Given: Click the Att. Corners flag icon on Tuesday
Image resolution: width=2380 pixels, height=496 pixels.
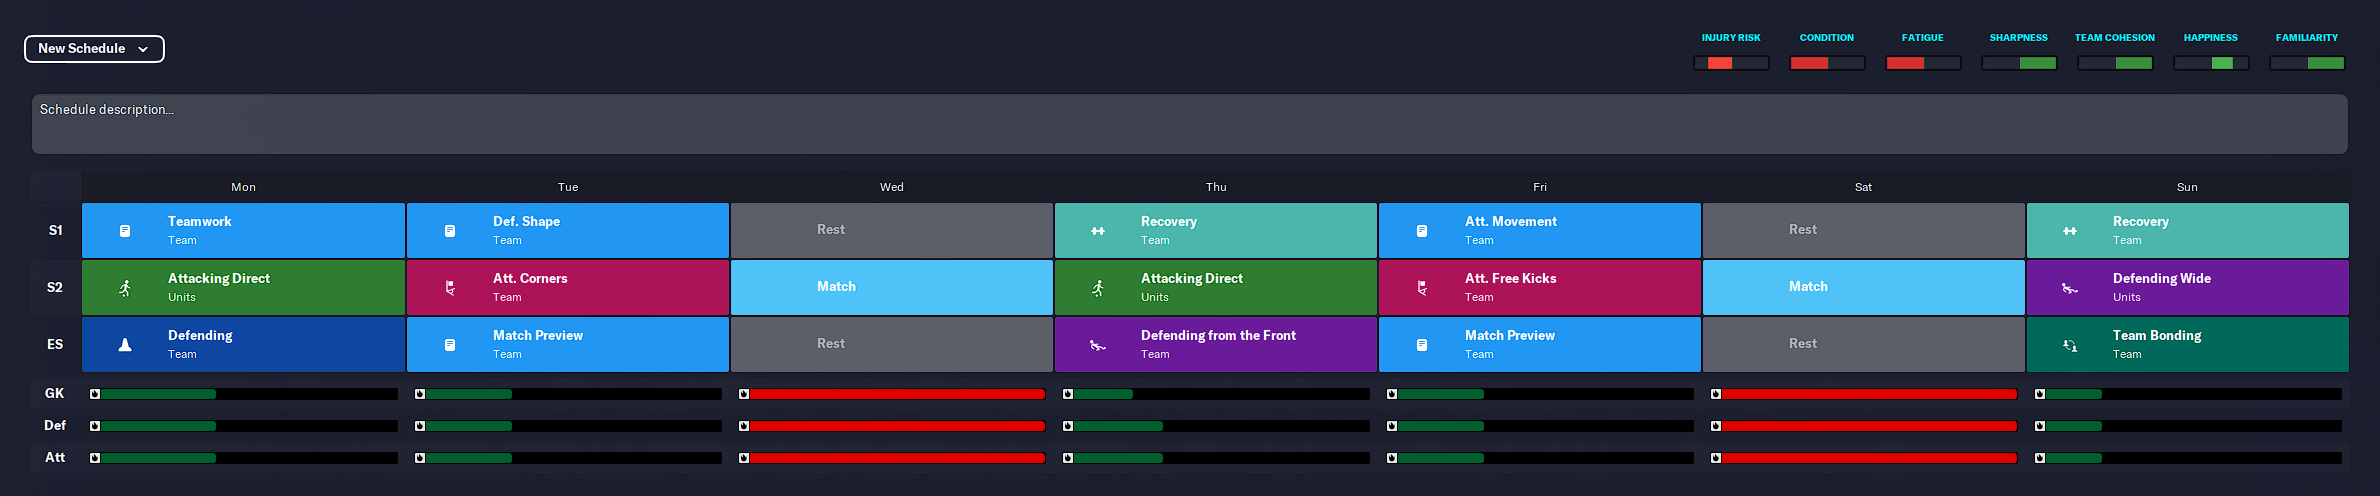Looking at the screenshot, I should 450,288.
